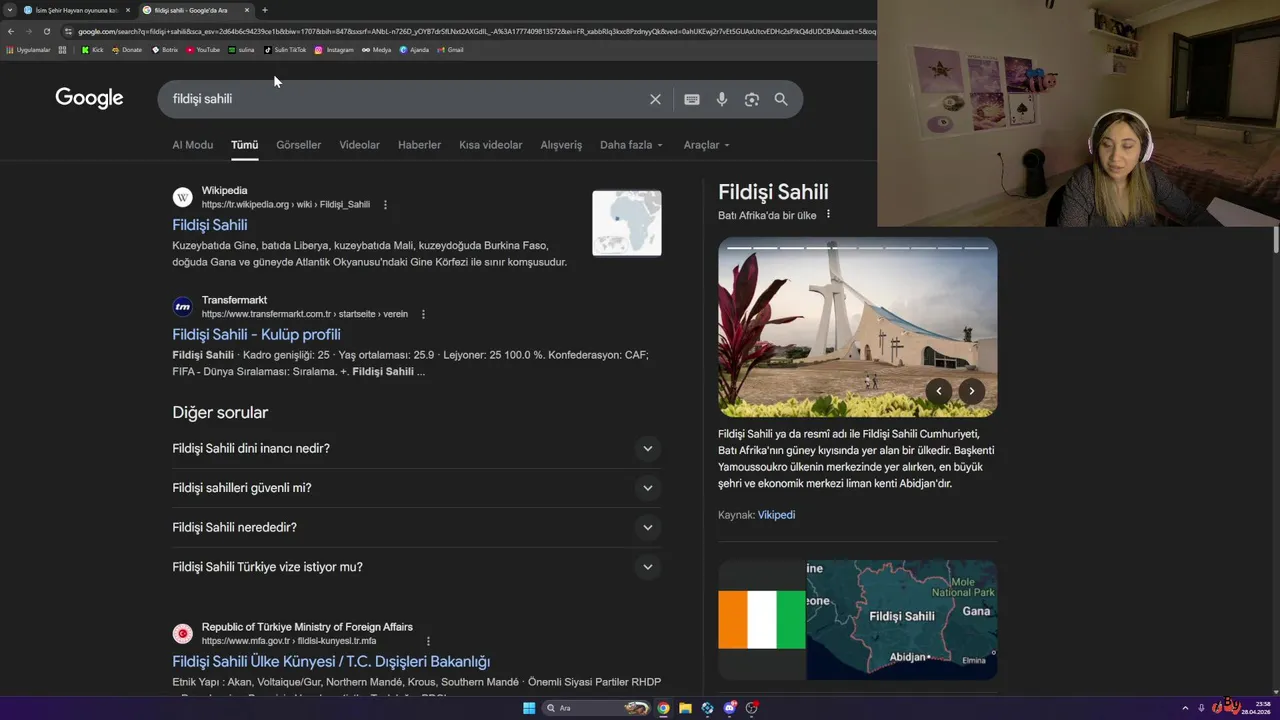Open File Explorer from the taskbar
The image size is (1280, 720).
click(685, 708)
